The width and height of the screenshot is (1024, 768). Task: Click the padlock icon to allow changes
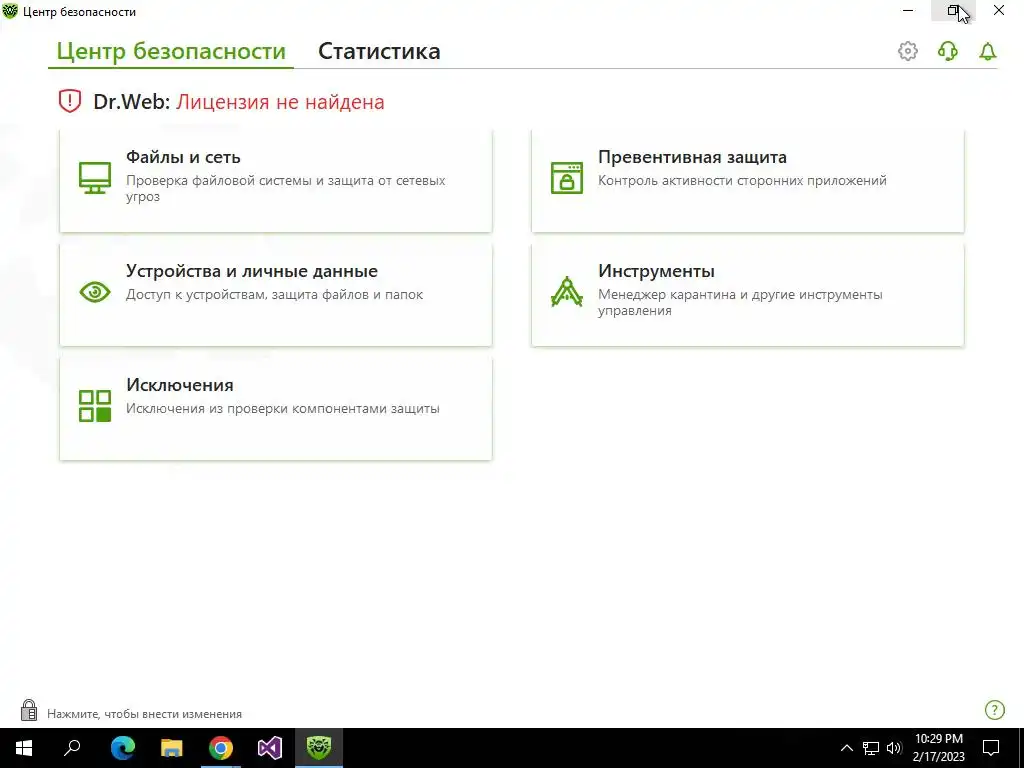tap(29, 710)
